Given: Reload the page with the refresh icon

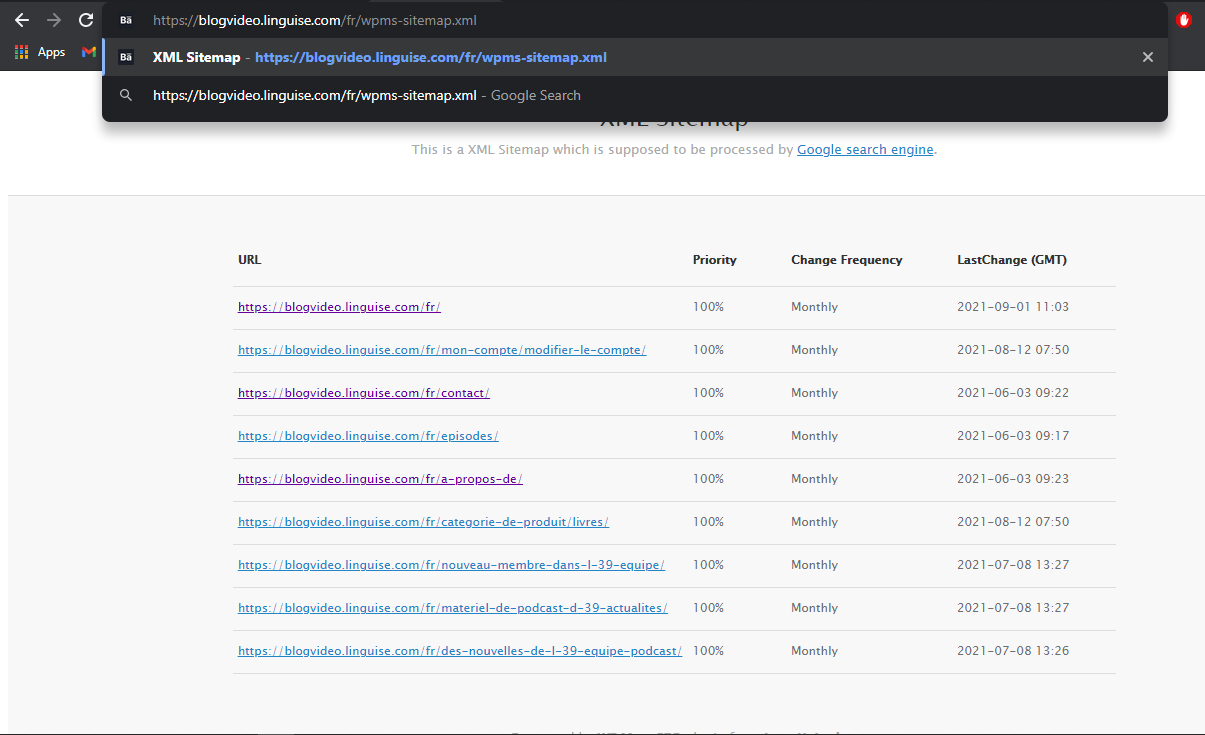Looking at the screenshot, I should (x=86, y=20).
